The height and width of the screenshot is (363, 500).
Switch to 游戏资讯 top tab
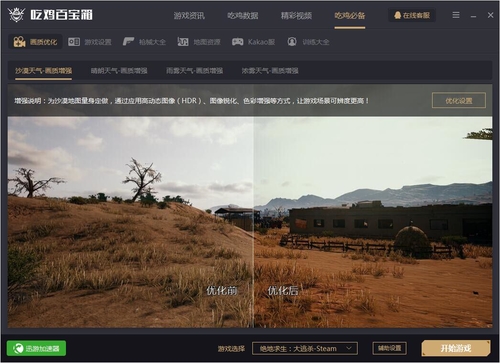pyautogui.click(x=189, y=16)
